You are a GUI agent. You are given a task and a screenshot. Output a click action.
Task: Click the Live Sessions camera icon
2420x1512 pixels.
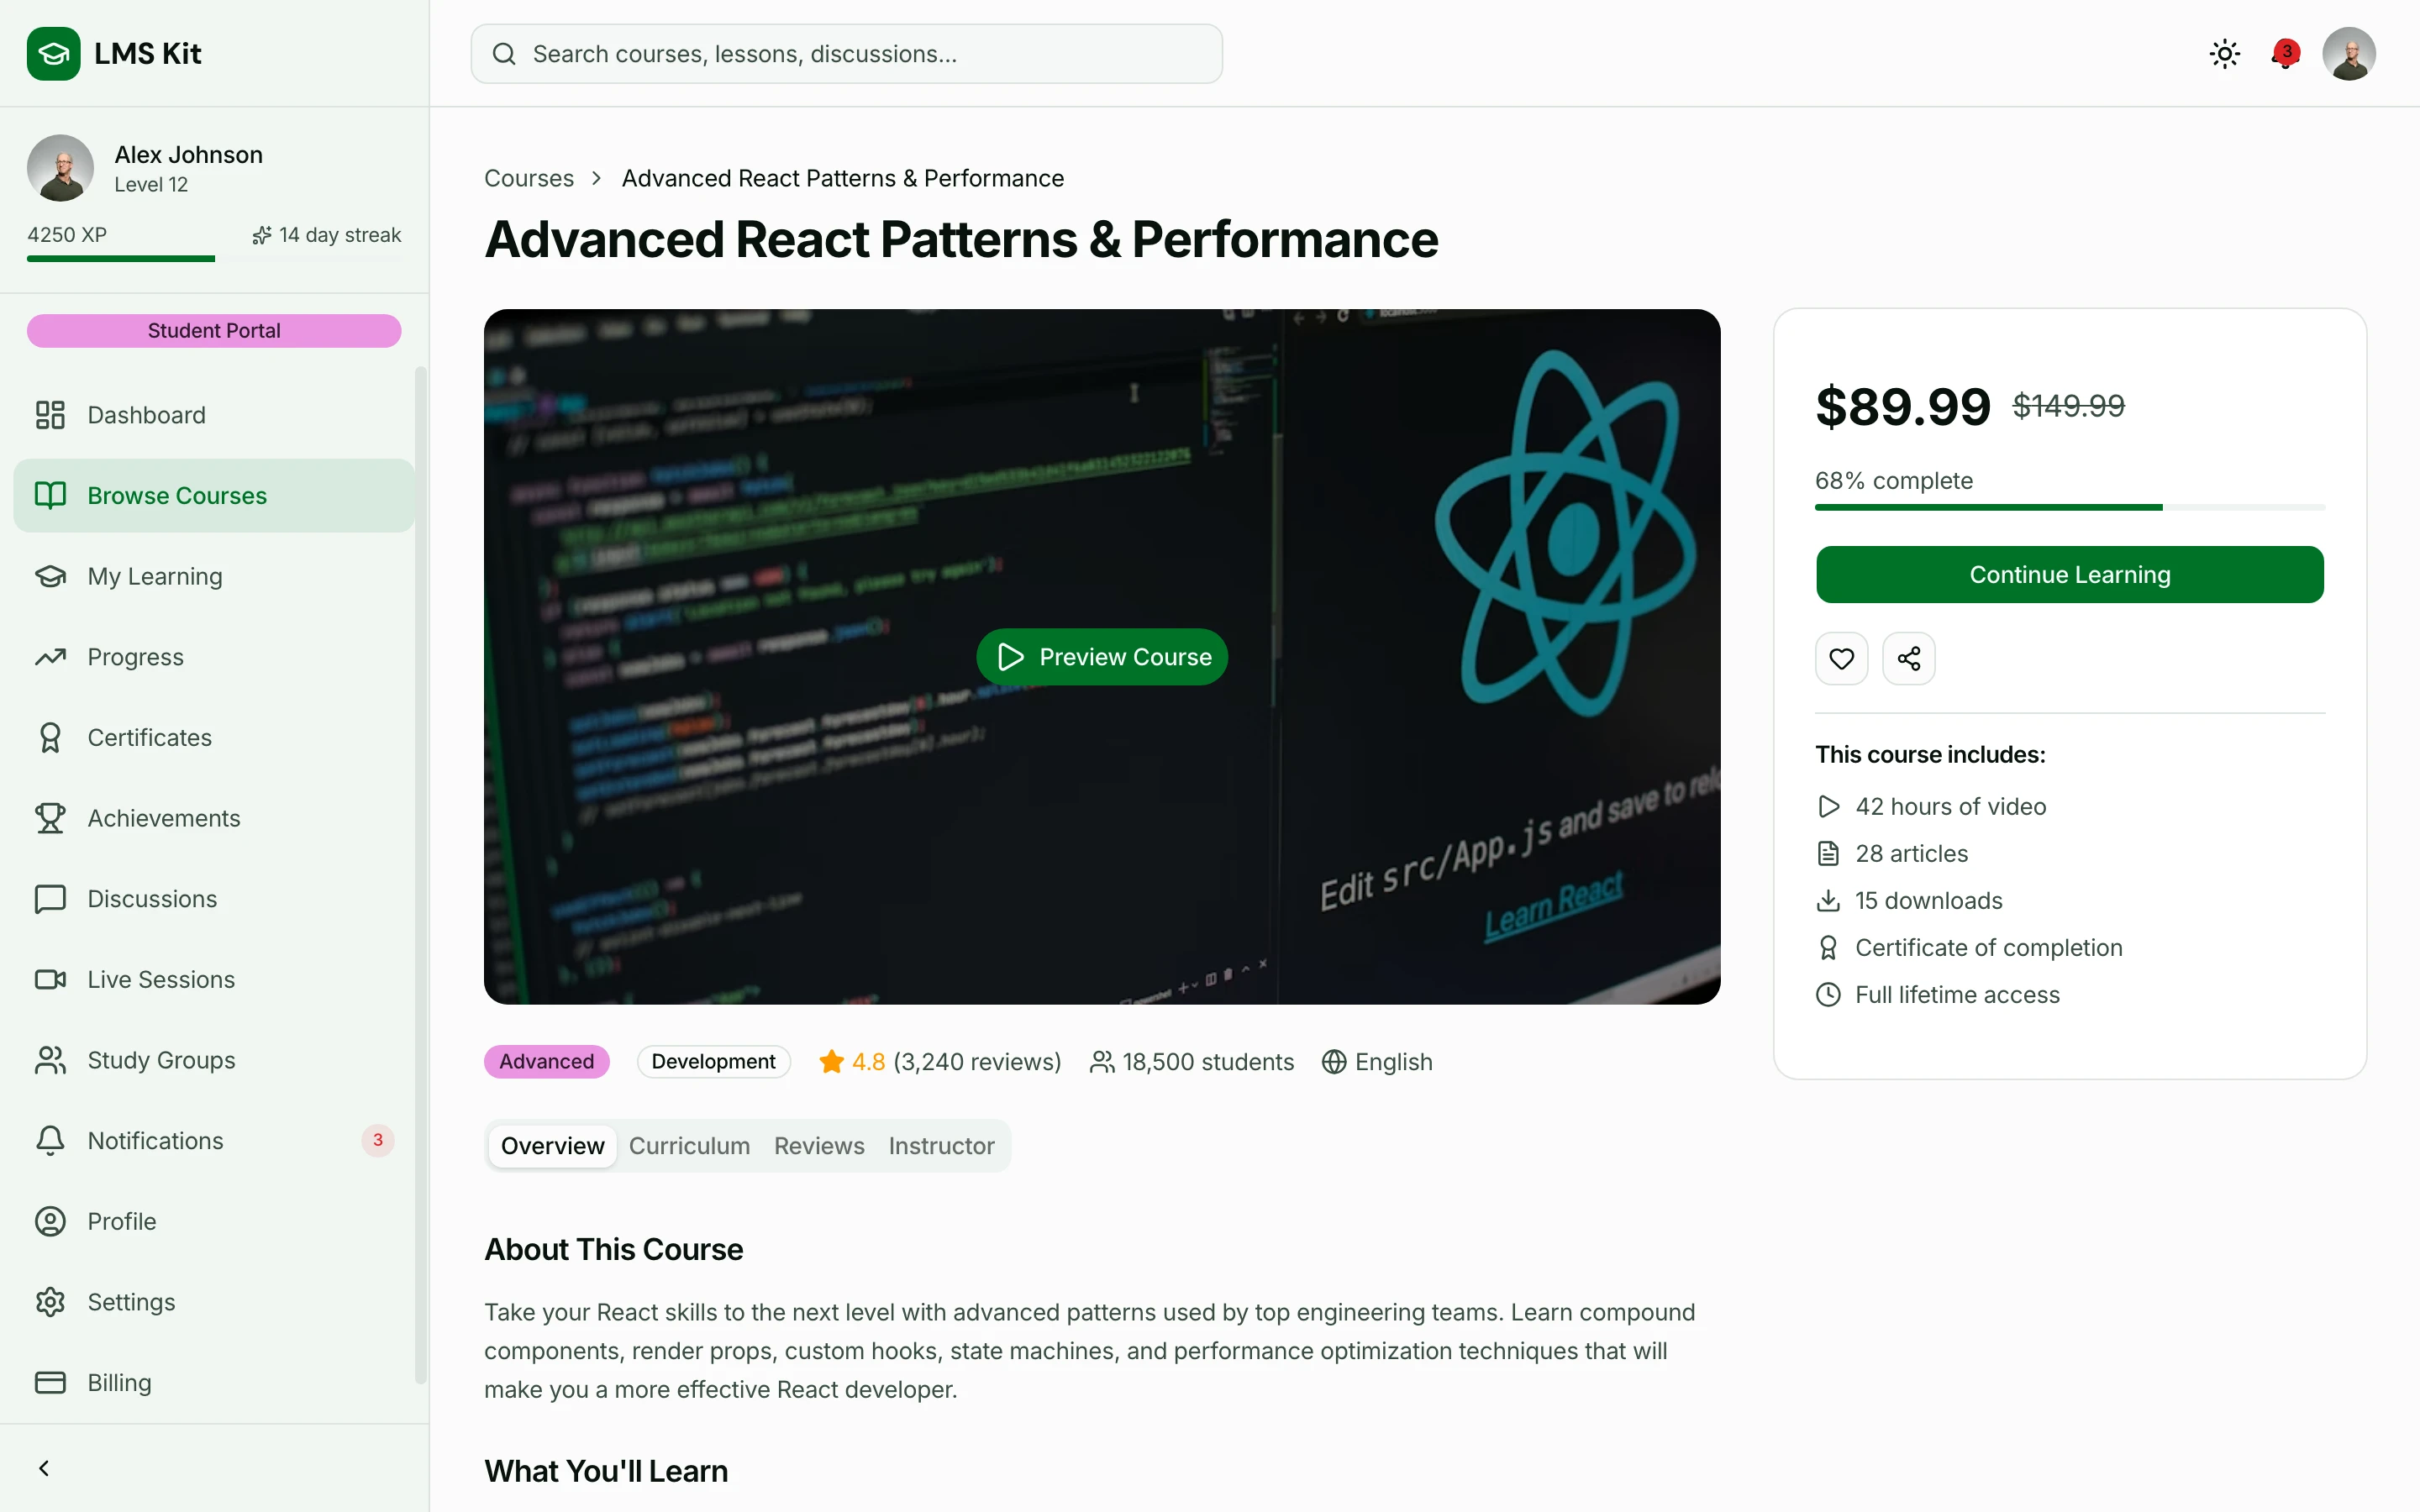coord(50,980)
